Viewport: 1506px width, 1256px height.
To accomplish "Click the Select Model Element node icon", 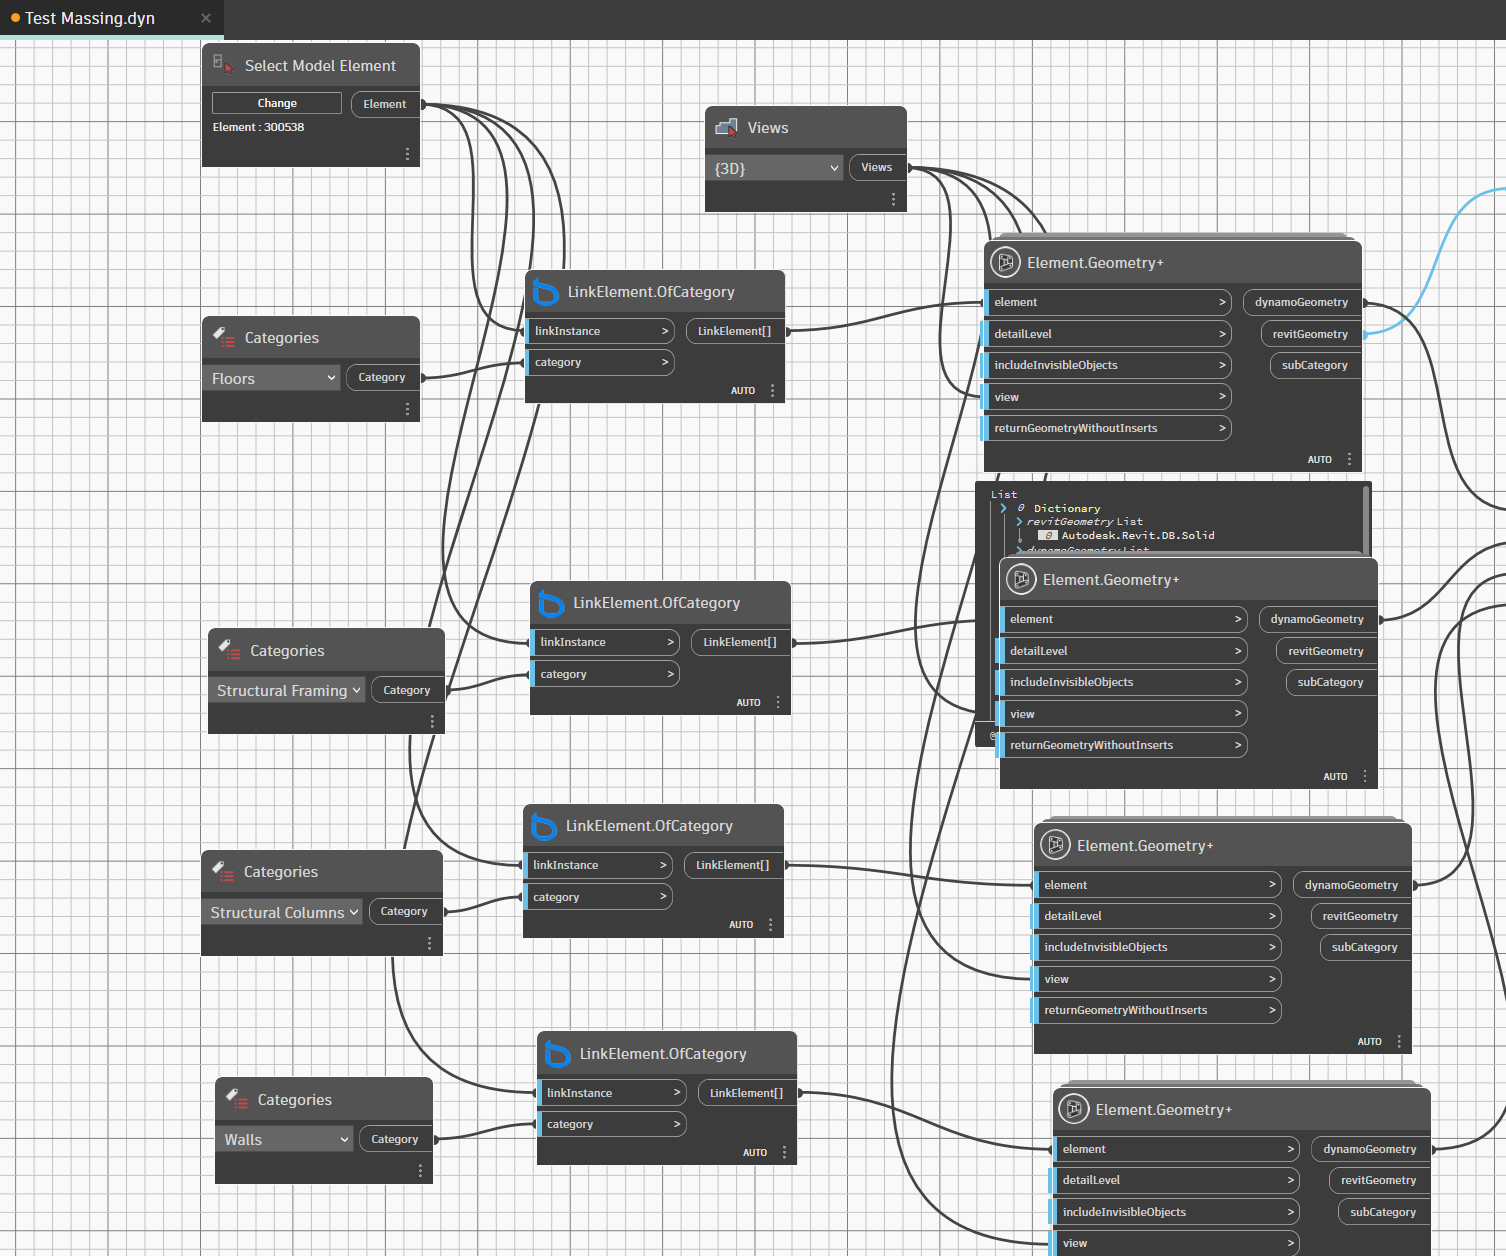I will click(223, 65).
